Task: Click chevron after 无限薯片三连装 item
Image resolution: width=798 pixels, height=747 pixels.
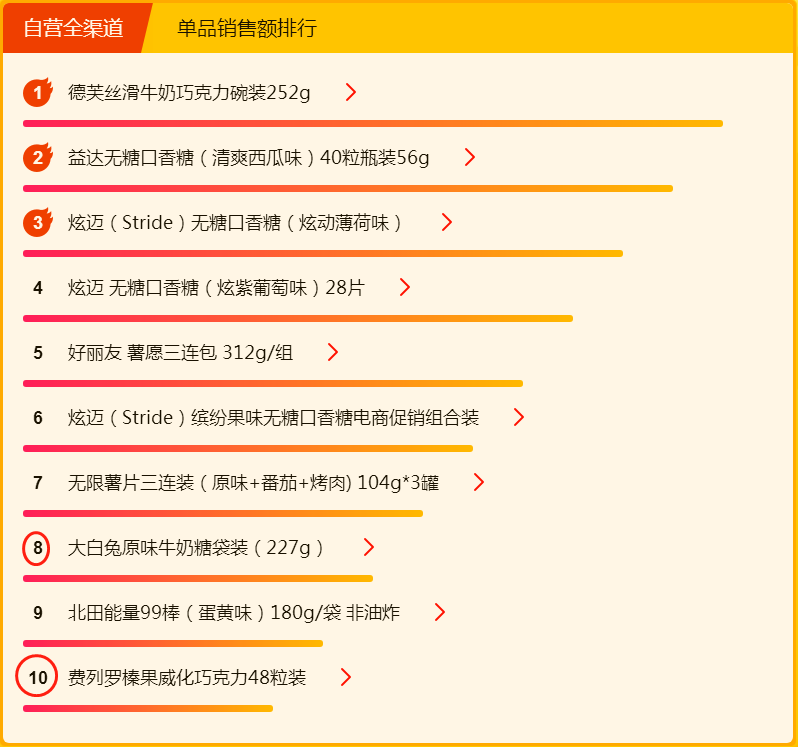Action: pyautogui.click(x=478, y=483)
